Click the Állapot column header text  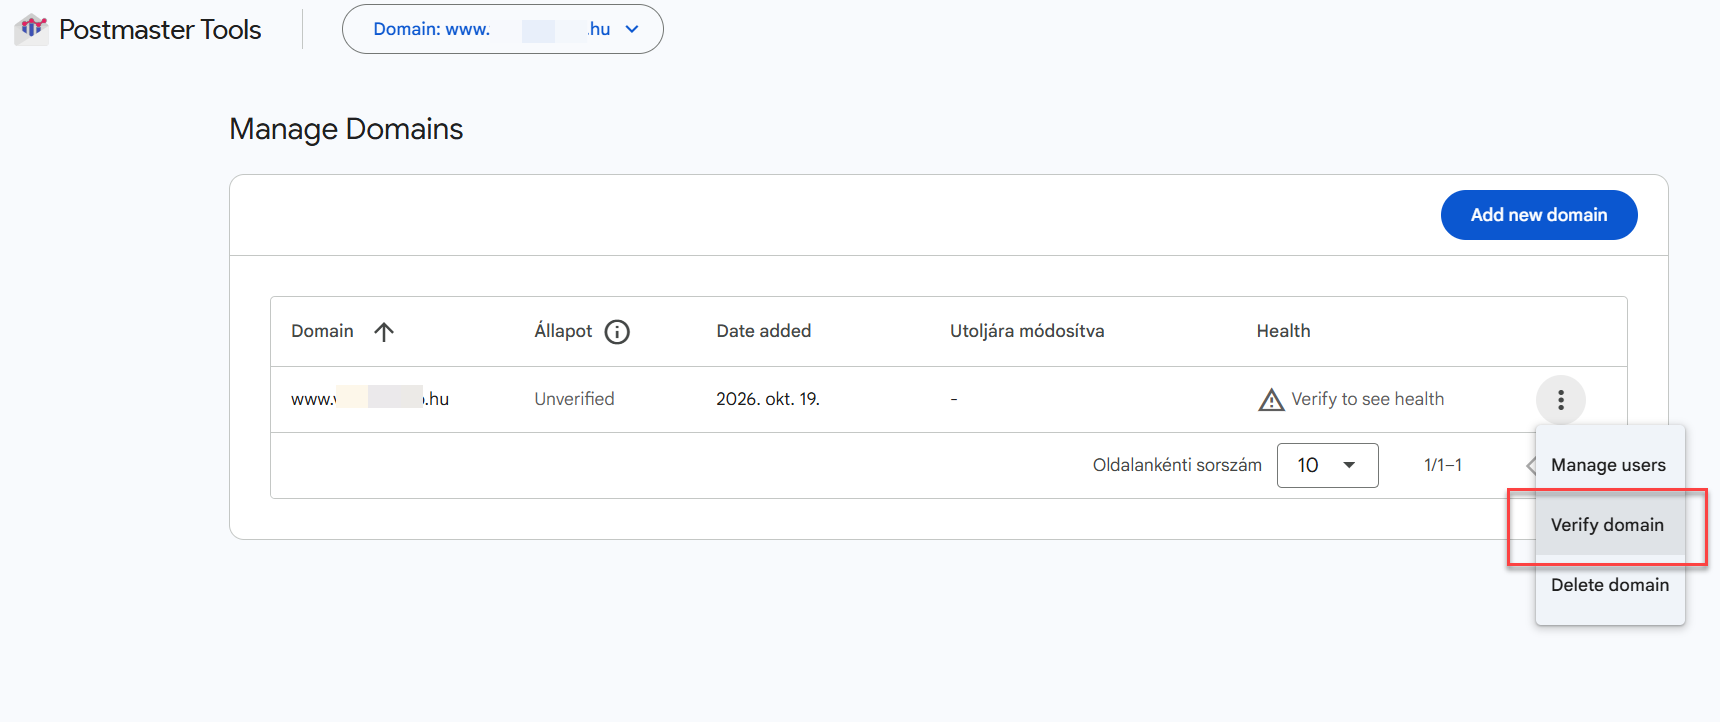tap(563, 331)
